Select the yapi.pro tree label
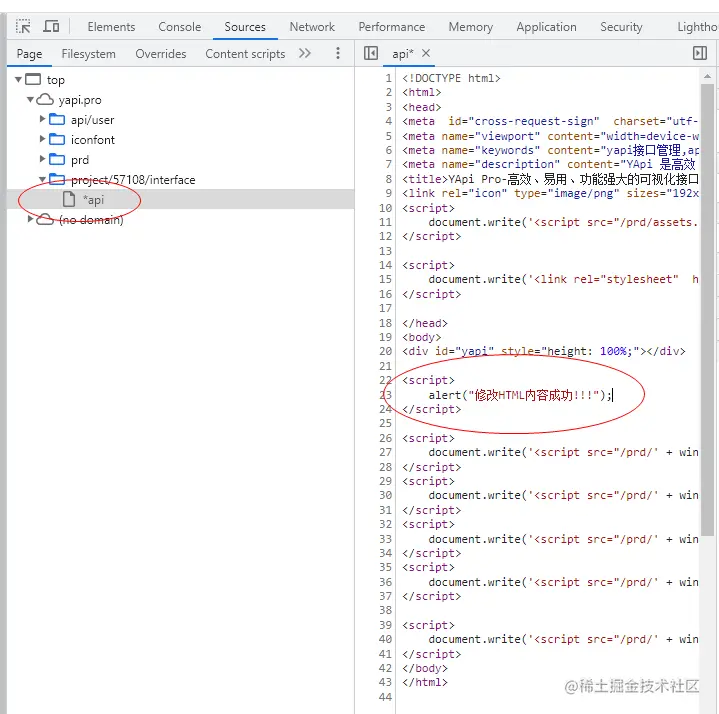The image size is (719, 714). click(x=80, y=100)
